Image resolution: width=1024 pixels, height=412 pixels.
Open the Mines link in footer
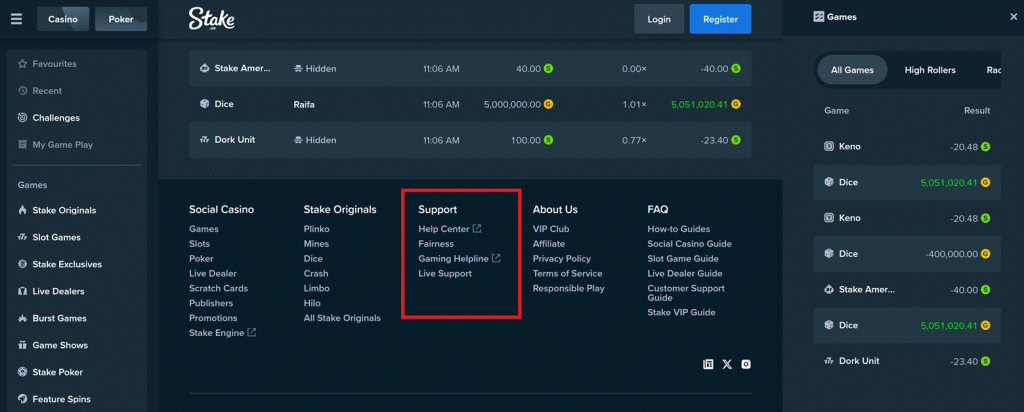316,244
